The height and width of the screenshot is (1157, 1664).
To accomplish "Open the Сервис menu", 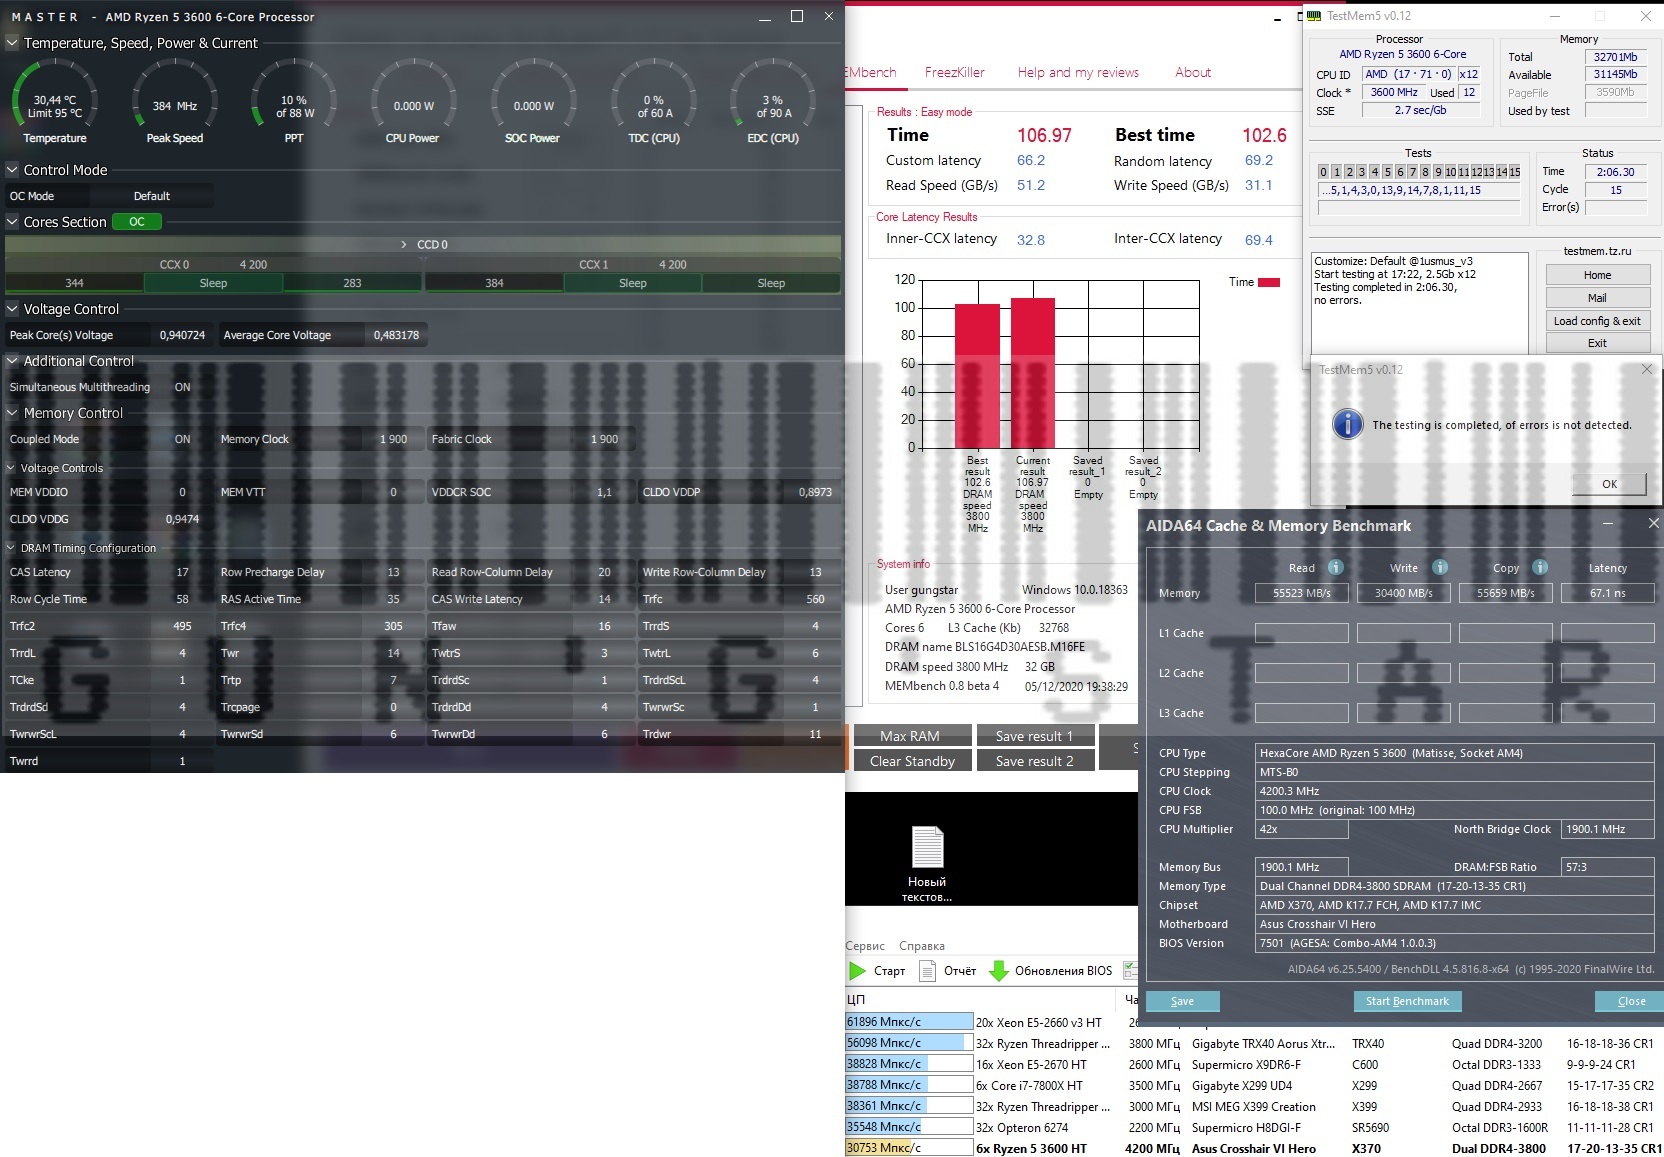I will coord(865,946).
